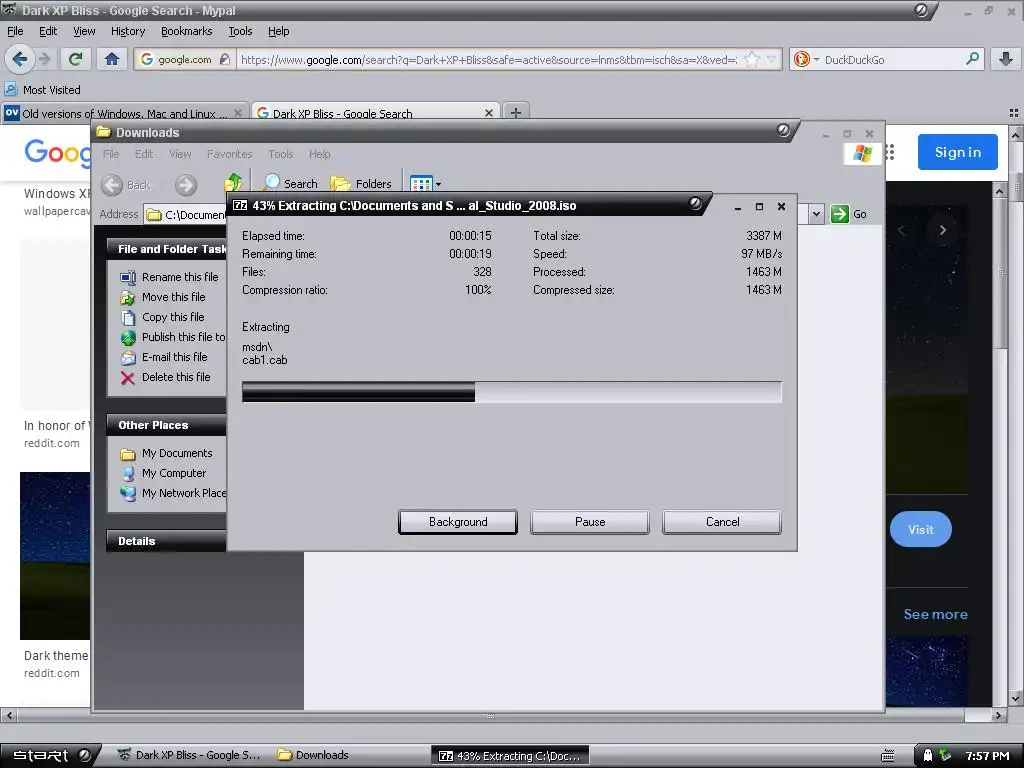
Task: Collapse the Other Places panel header
Action: pyautogui.click(x=166, y=424)
